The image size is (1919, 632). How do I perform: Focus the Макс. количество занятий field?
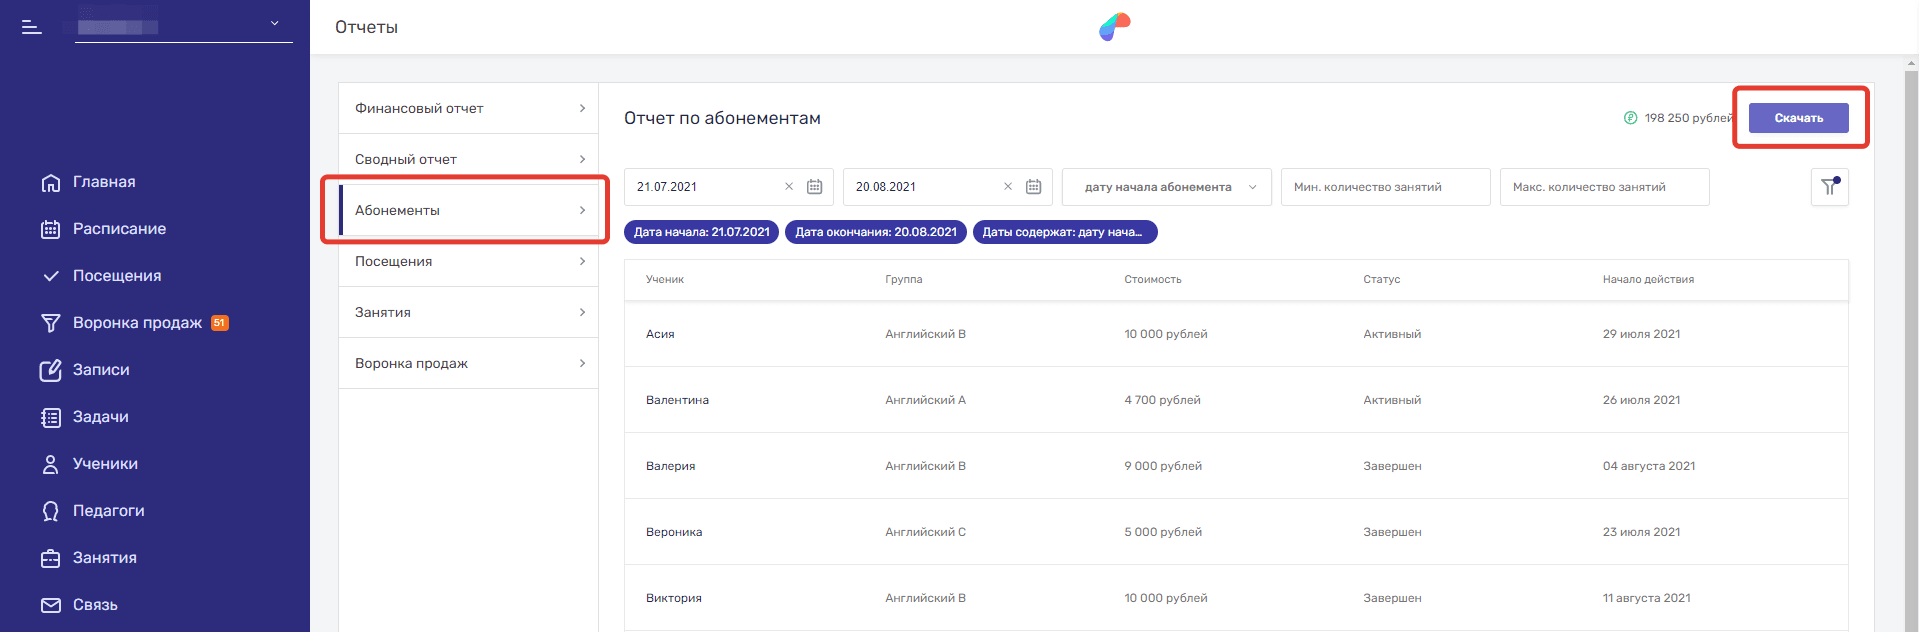coord(1604,187)
